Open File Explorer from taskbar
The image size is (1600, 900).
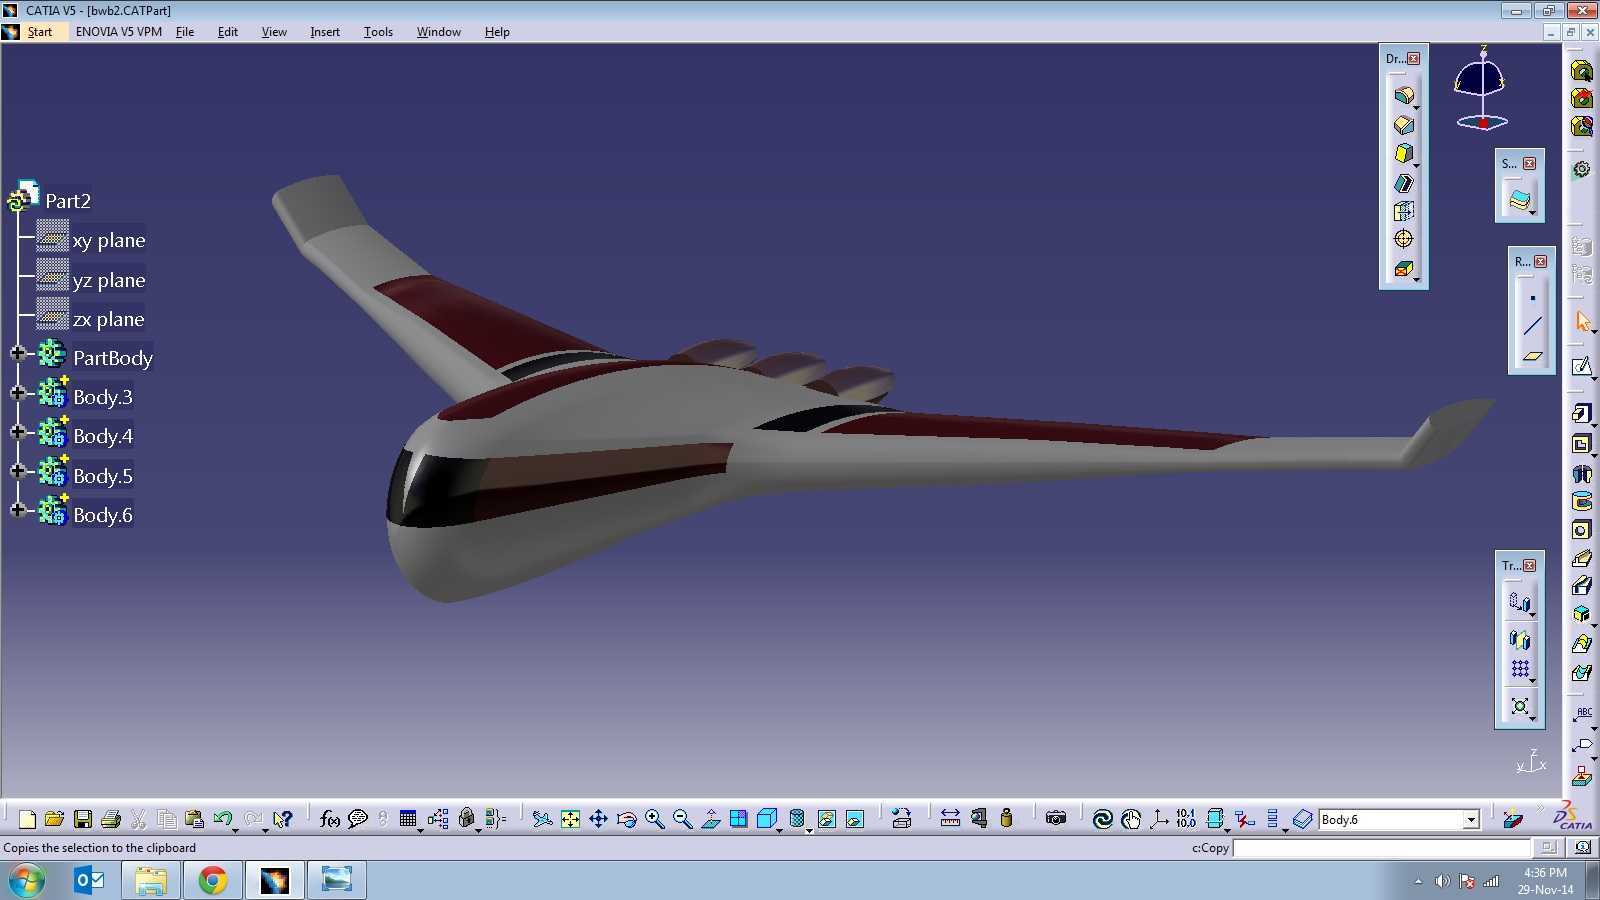coord(151,881)
